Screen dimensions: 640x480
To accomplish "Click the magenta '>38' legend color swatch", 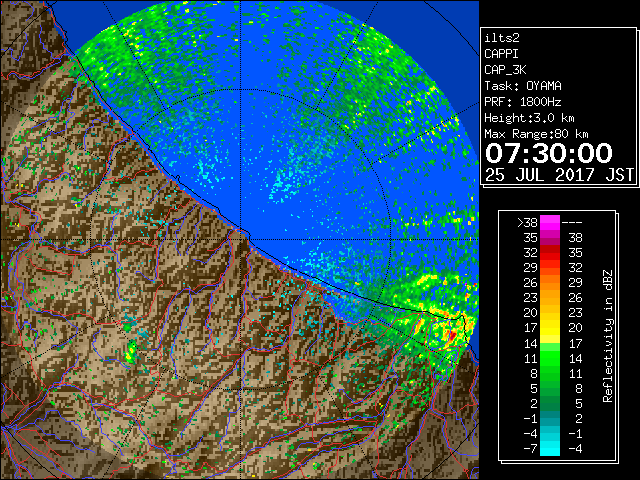I will coord(550,222).
